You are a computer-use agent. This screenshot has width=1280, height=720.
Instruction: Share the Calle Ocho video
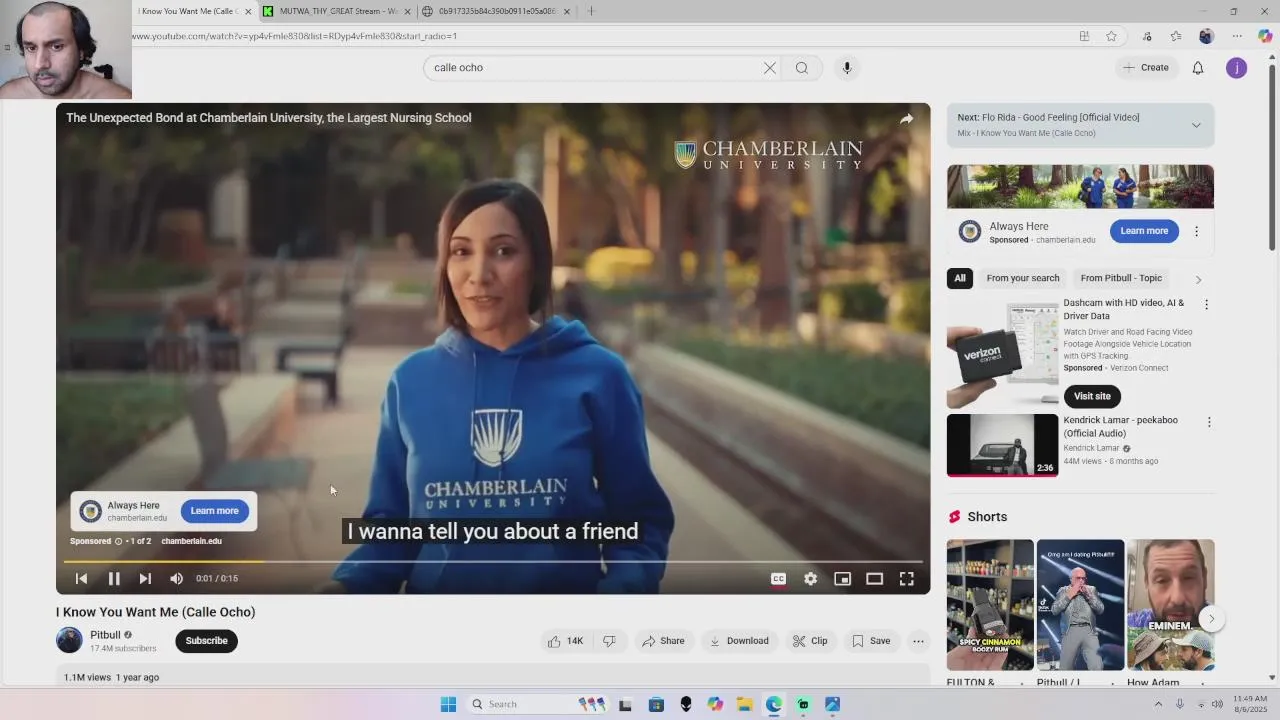[663, 641]
